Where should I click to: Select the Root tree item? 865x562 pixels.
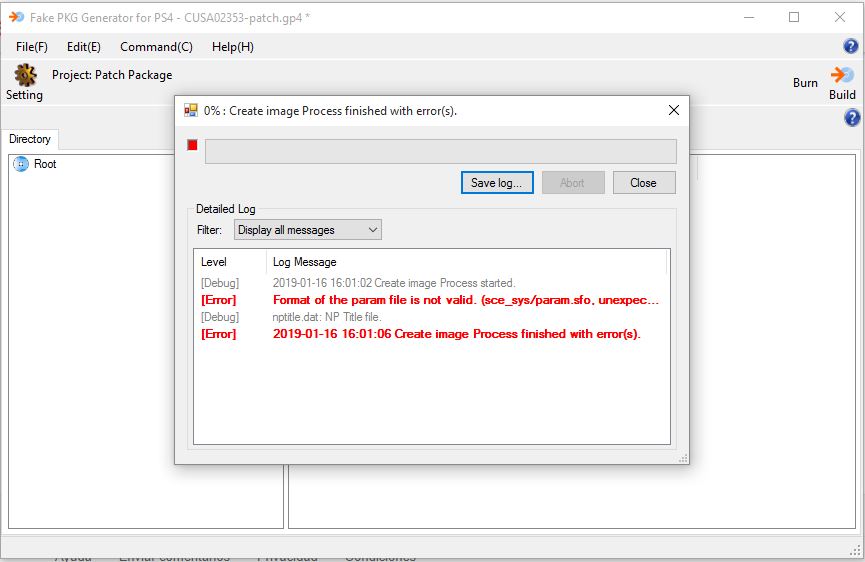[45, 164]
